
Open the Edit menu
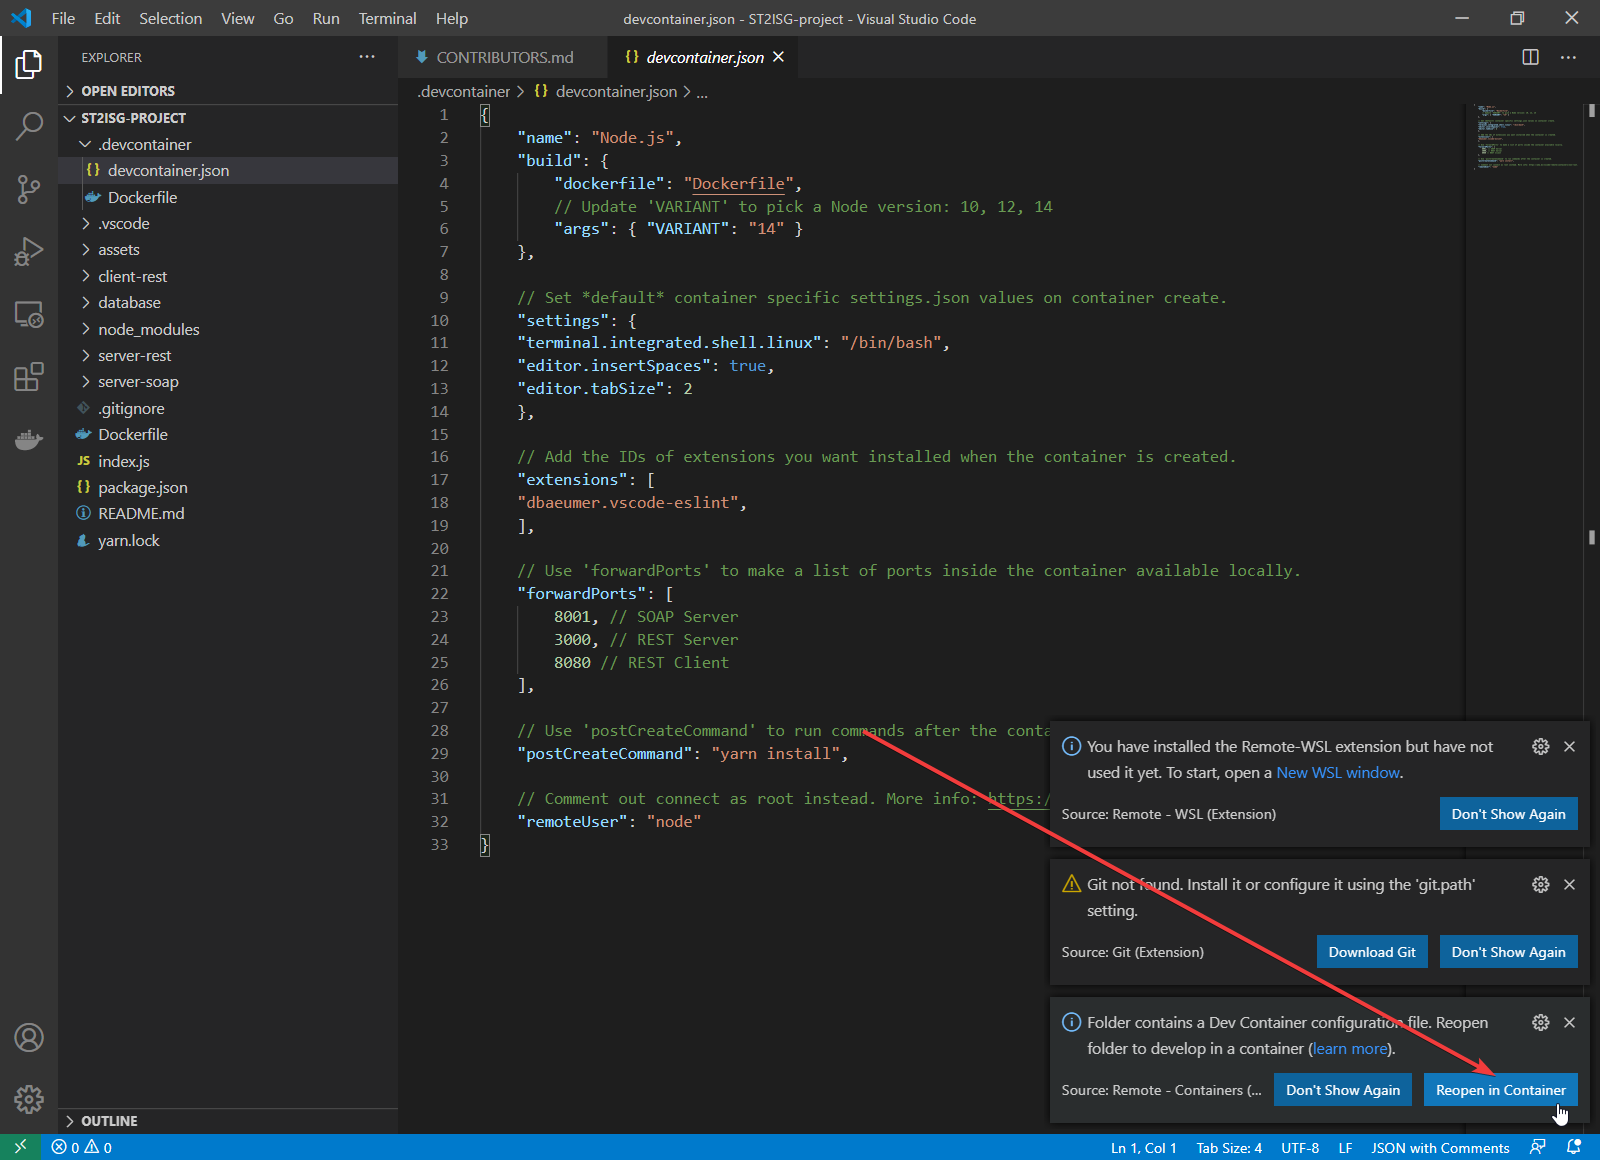point(107,18)
